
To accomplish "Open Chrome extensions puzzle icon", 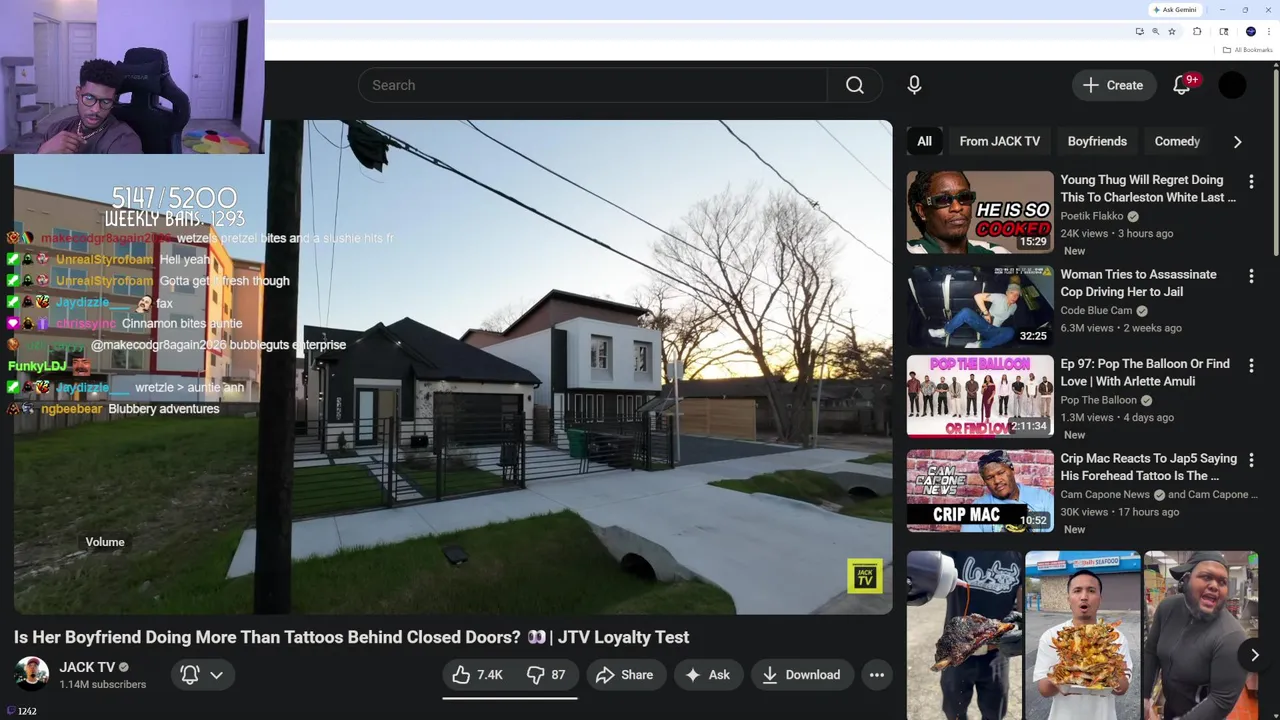I will coord(1197,31).
